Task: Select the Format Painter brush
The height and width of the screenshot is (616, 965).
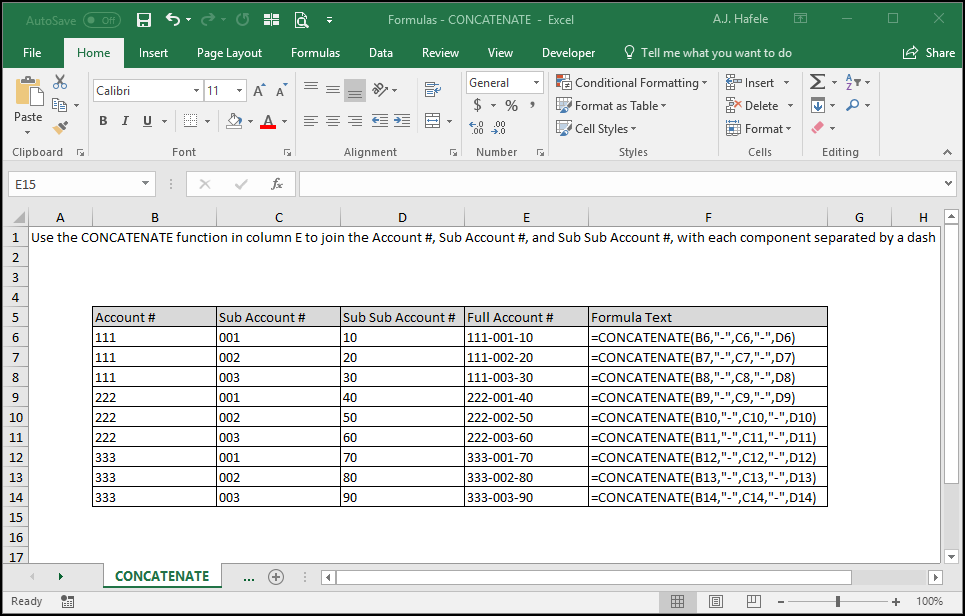Action: point(60,128)
